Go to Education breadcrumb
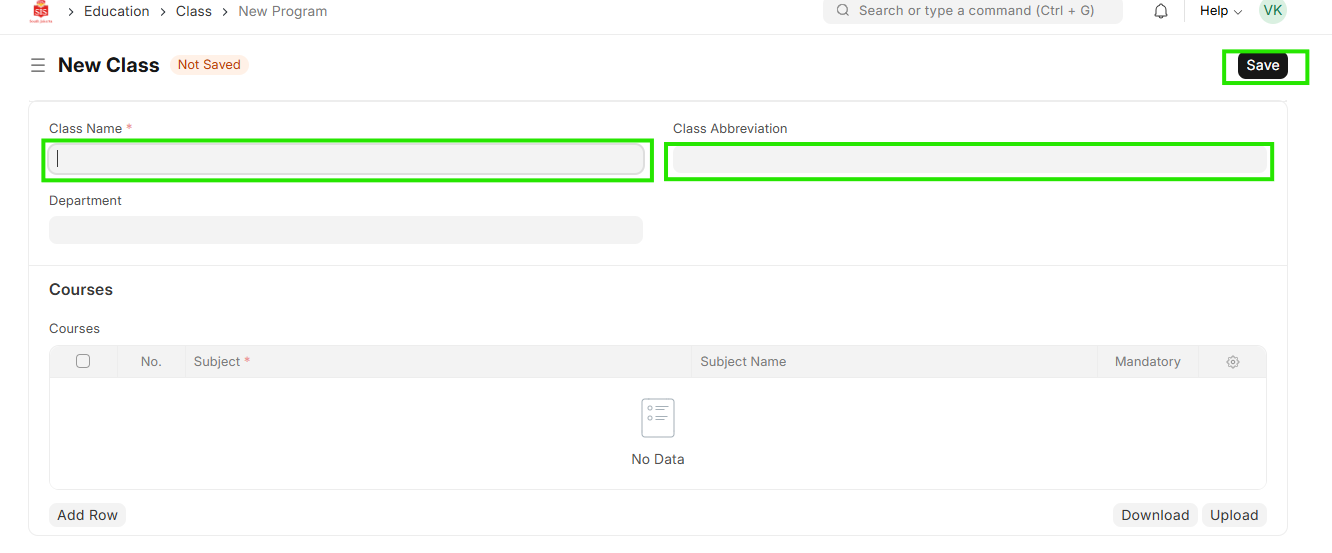This screenshot has height=553, width=1332. click(x=116, y=11)
